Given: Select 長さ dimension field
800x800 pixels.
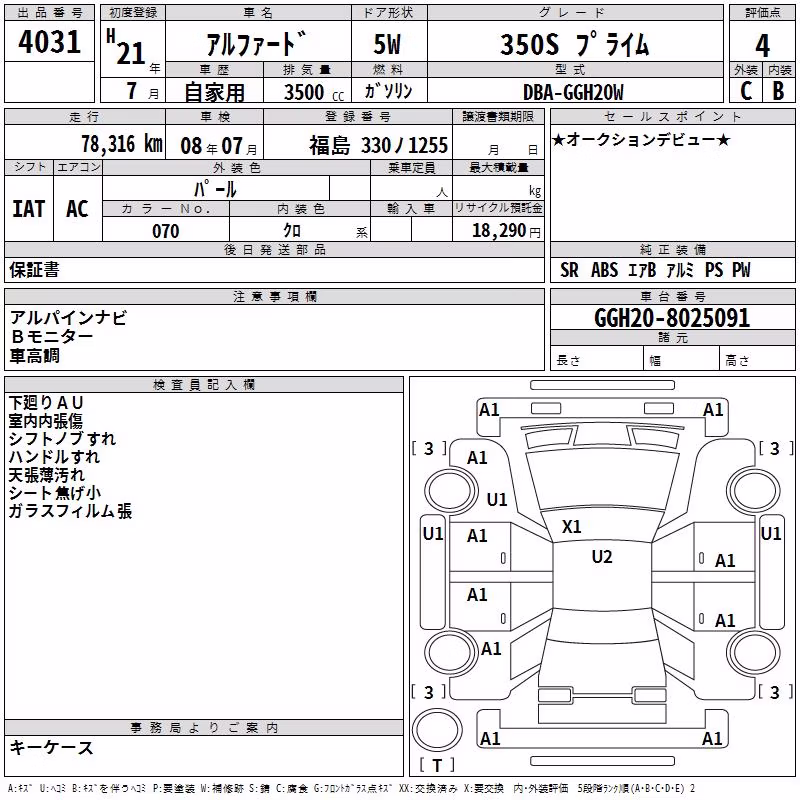Looking at the screenshot, I should 596,358.
